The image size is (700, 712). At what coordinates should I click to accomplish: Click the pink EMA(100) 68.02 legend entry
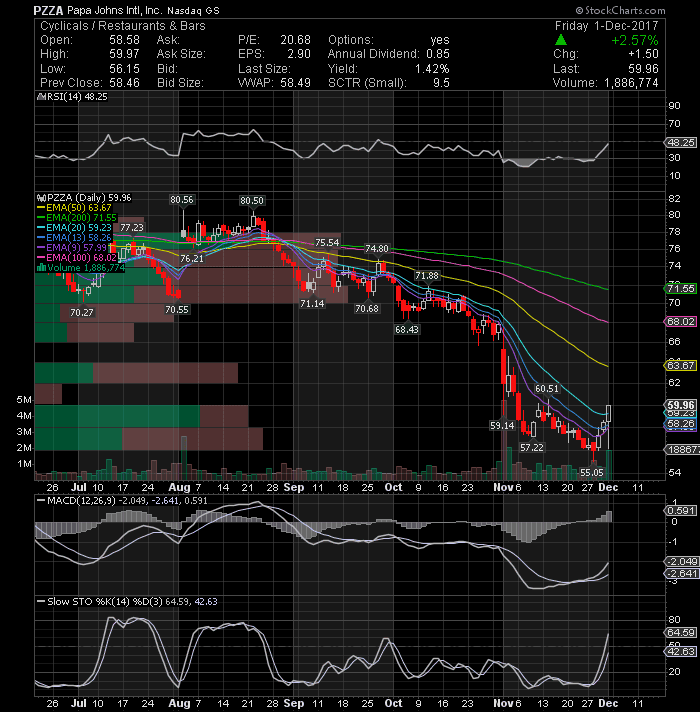(x=77, y=258)
